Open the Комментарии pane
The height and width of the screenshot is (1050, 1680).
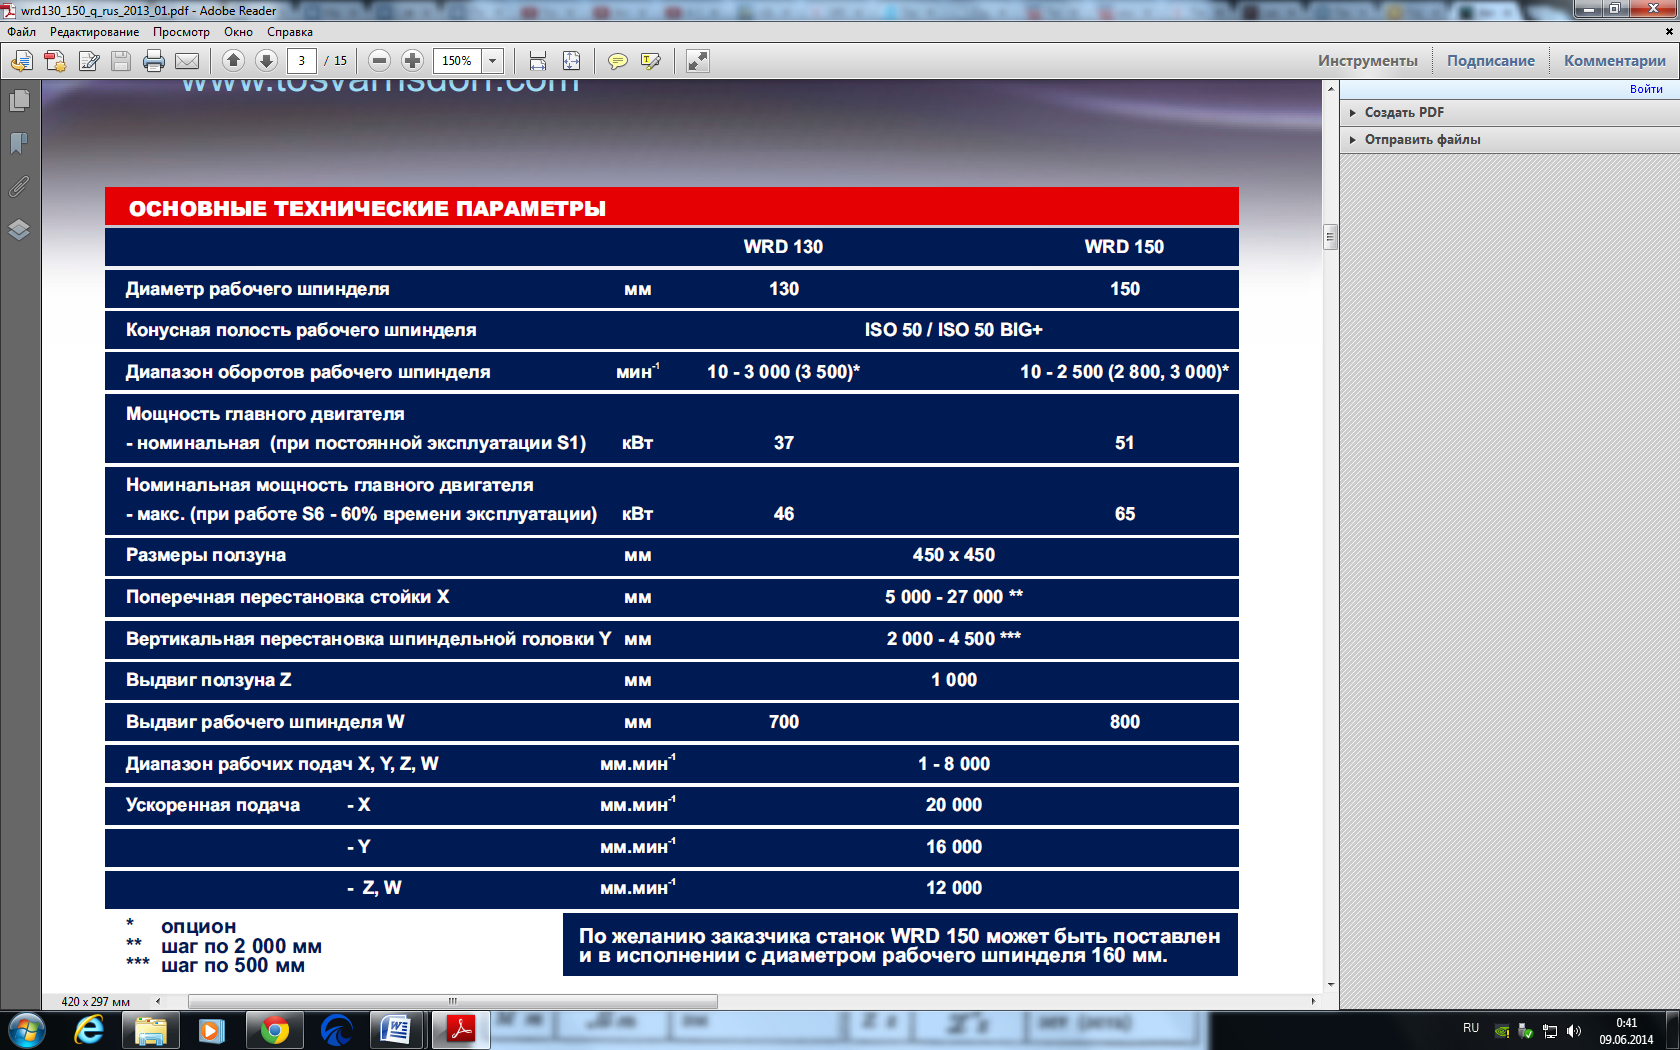1614,61
